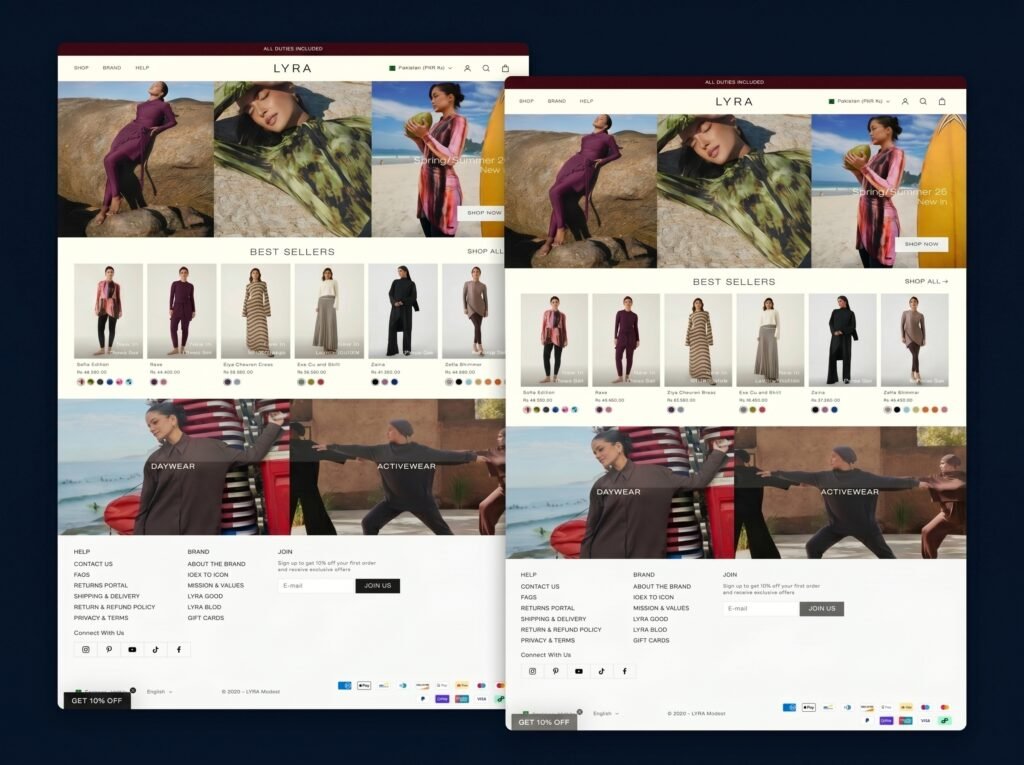
Task: Click JOIN US on the right page
Action: pyautogui.click(x=822, y=608)
